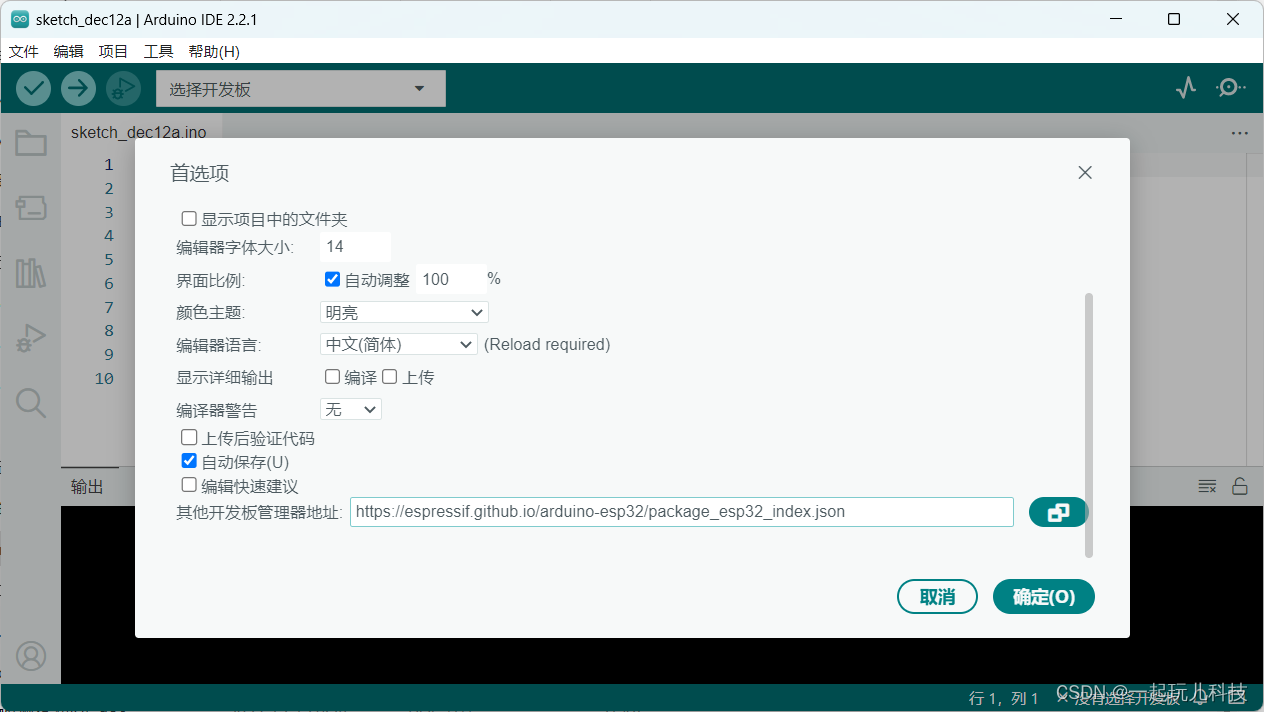Click line number 1 in editor gutter

pyautogui.click(x=109, y=164)
